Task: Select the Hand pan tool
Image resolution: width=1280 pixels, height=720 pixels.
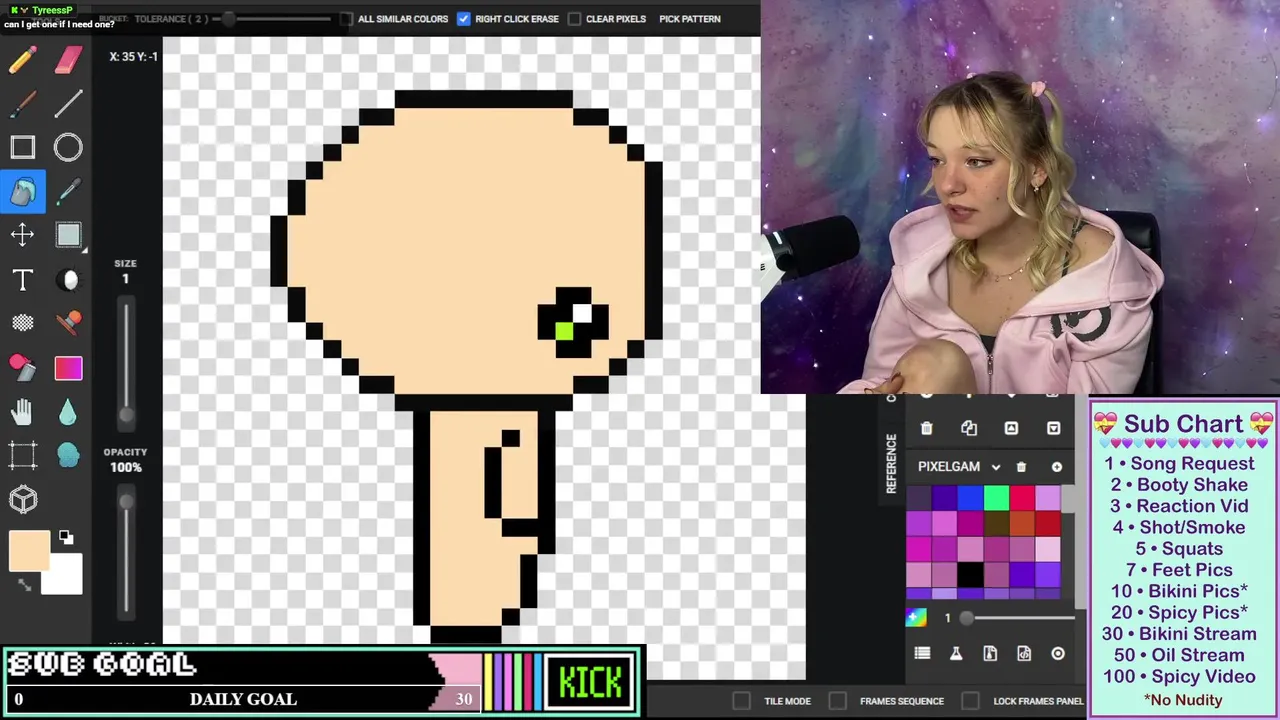Action: click(x=22, y=411)
